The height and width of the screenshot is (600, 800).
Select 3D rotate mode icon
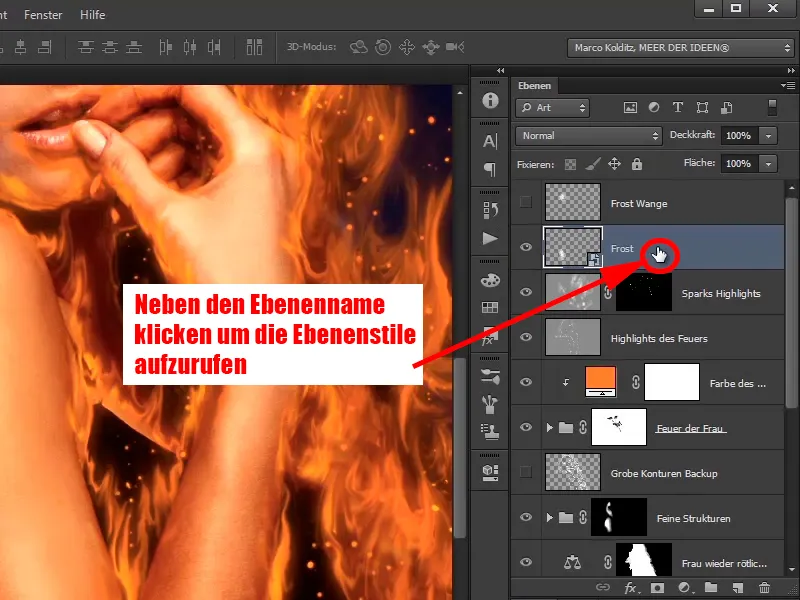click(x=359, y=47)
